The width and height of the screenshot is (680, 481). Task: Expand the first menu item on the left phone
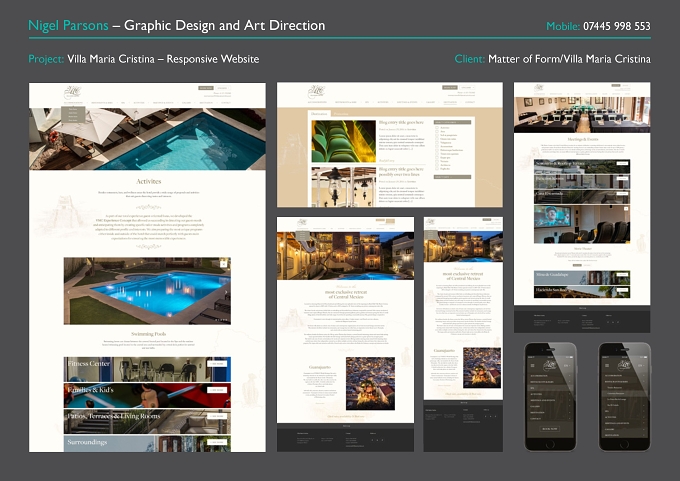pyautogui.click(x=549, y=376)
